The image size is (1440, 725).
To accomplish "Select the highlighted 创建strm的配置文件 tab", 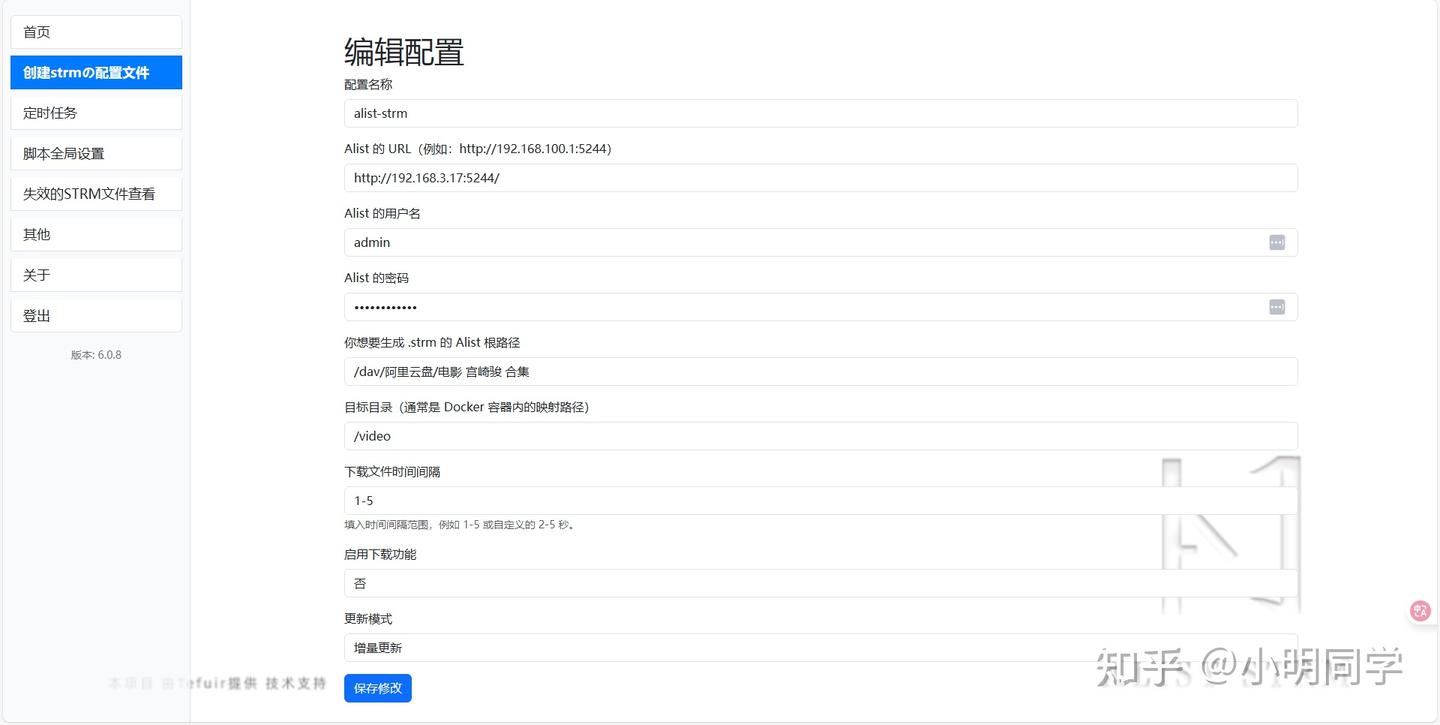I will (x=95, y=72).
